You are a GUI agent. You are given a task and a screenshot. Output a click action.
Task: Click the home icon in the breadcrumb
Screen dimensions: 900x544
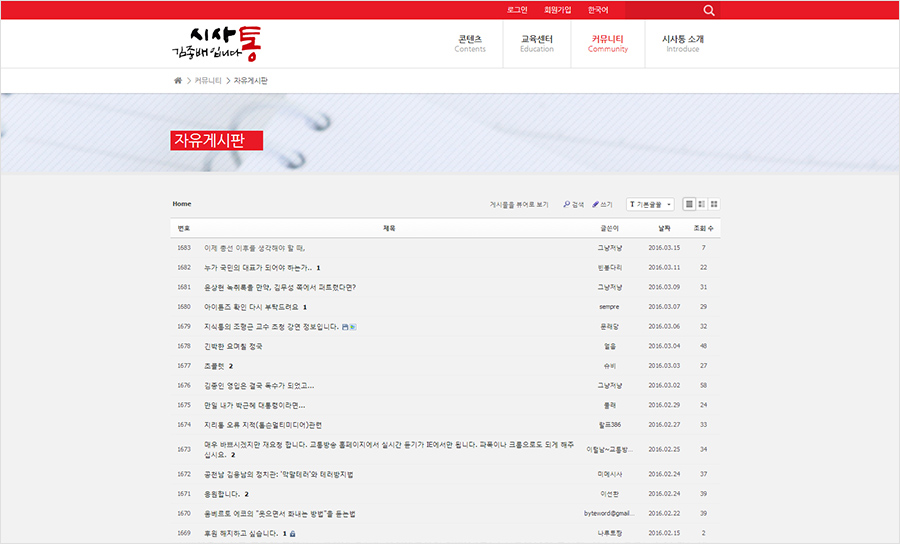click(x=178, y=80)
